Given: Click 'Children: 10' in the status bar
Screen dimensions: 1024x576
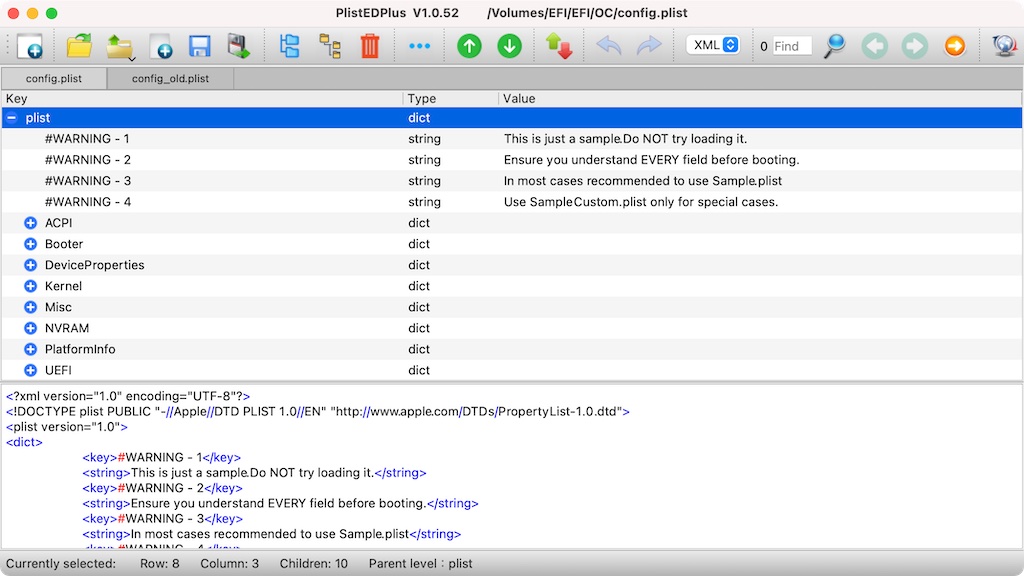Looking at the screenshot, I should 313,564.
